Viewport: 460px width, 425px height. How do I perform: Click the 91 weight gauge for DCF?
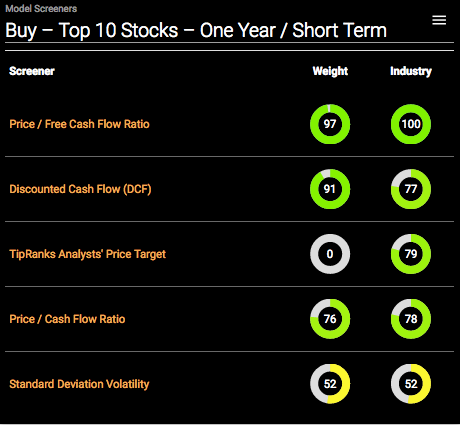(330, 189)
